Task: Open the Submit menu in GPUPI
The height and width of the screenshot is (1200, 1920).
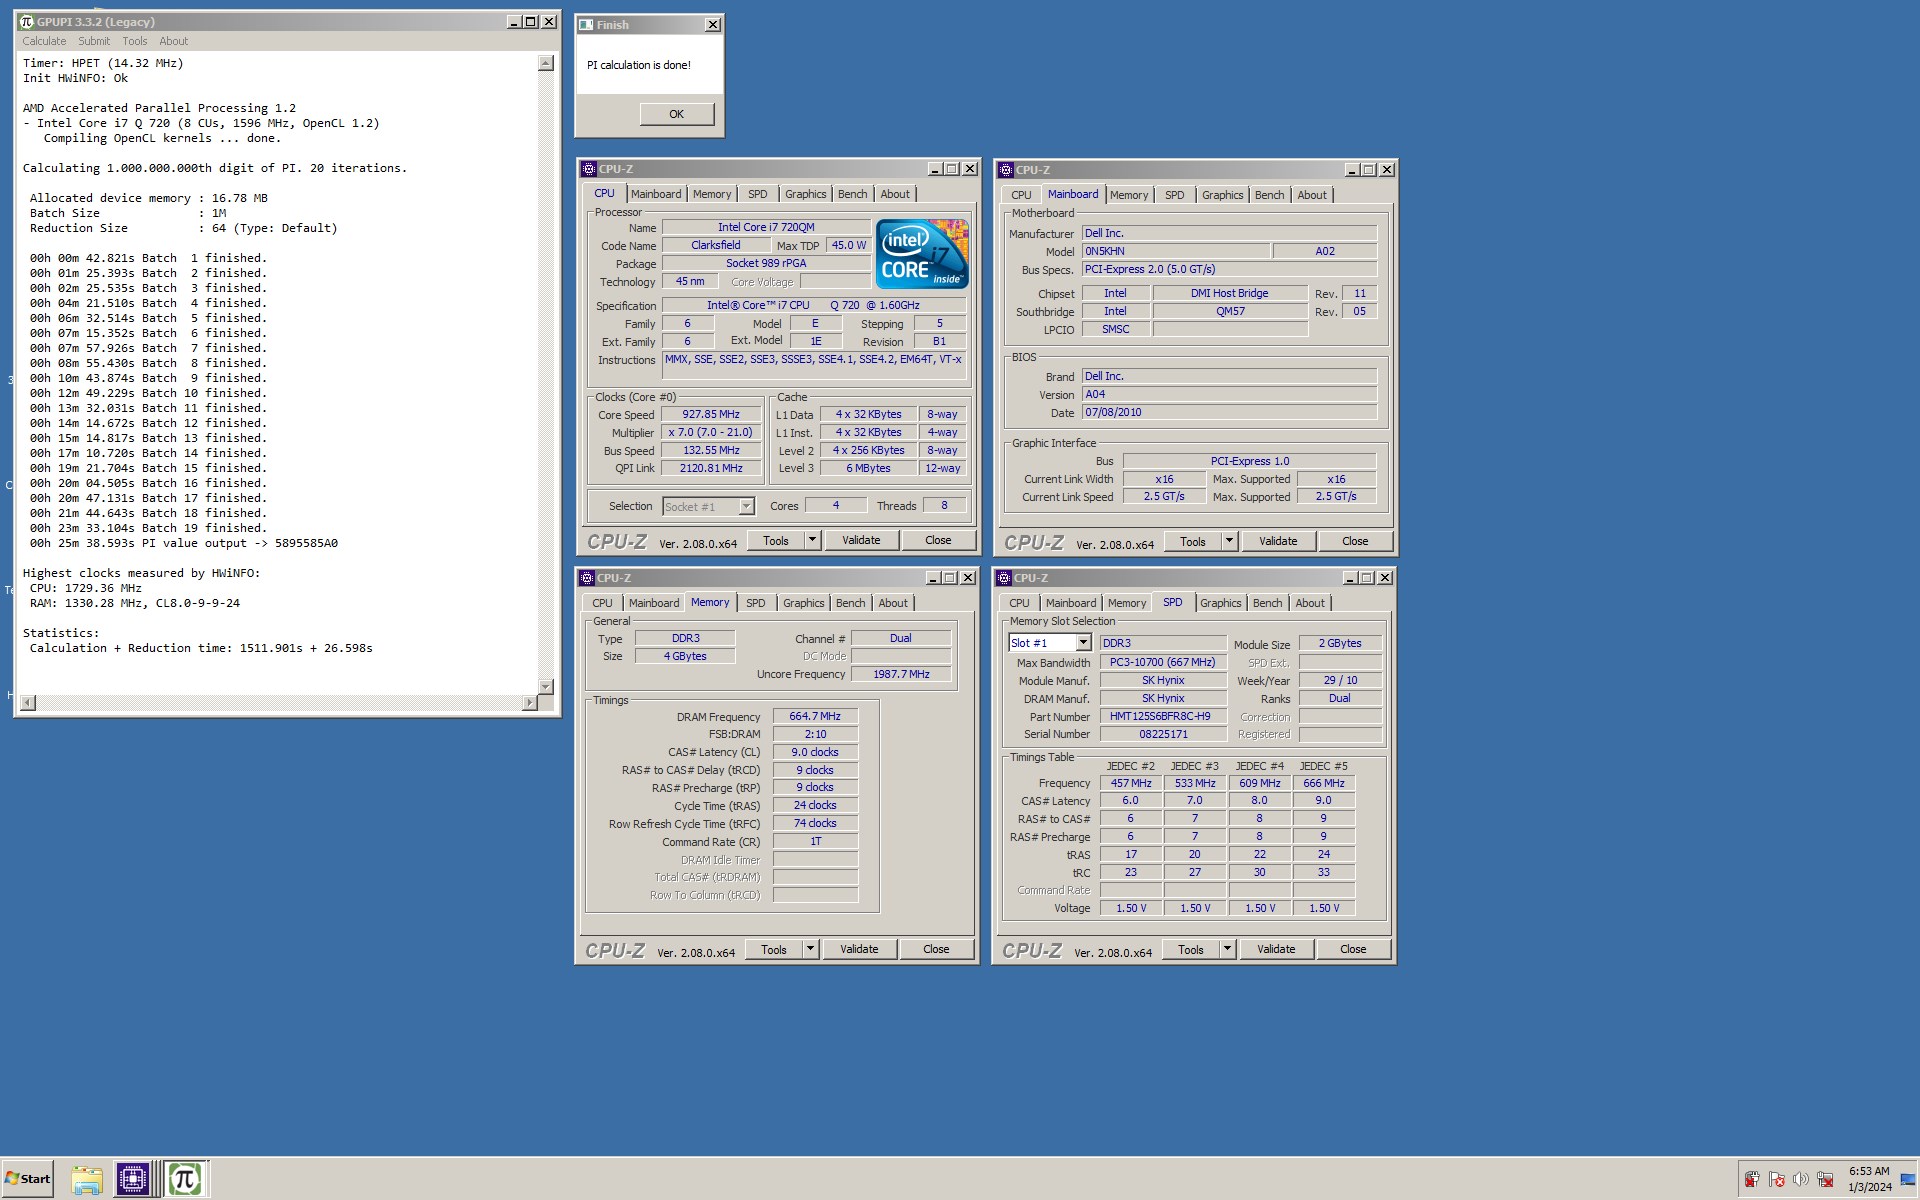Action: click(x=94, y=41)
